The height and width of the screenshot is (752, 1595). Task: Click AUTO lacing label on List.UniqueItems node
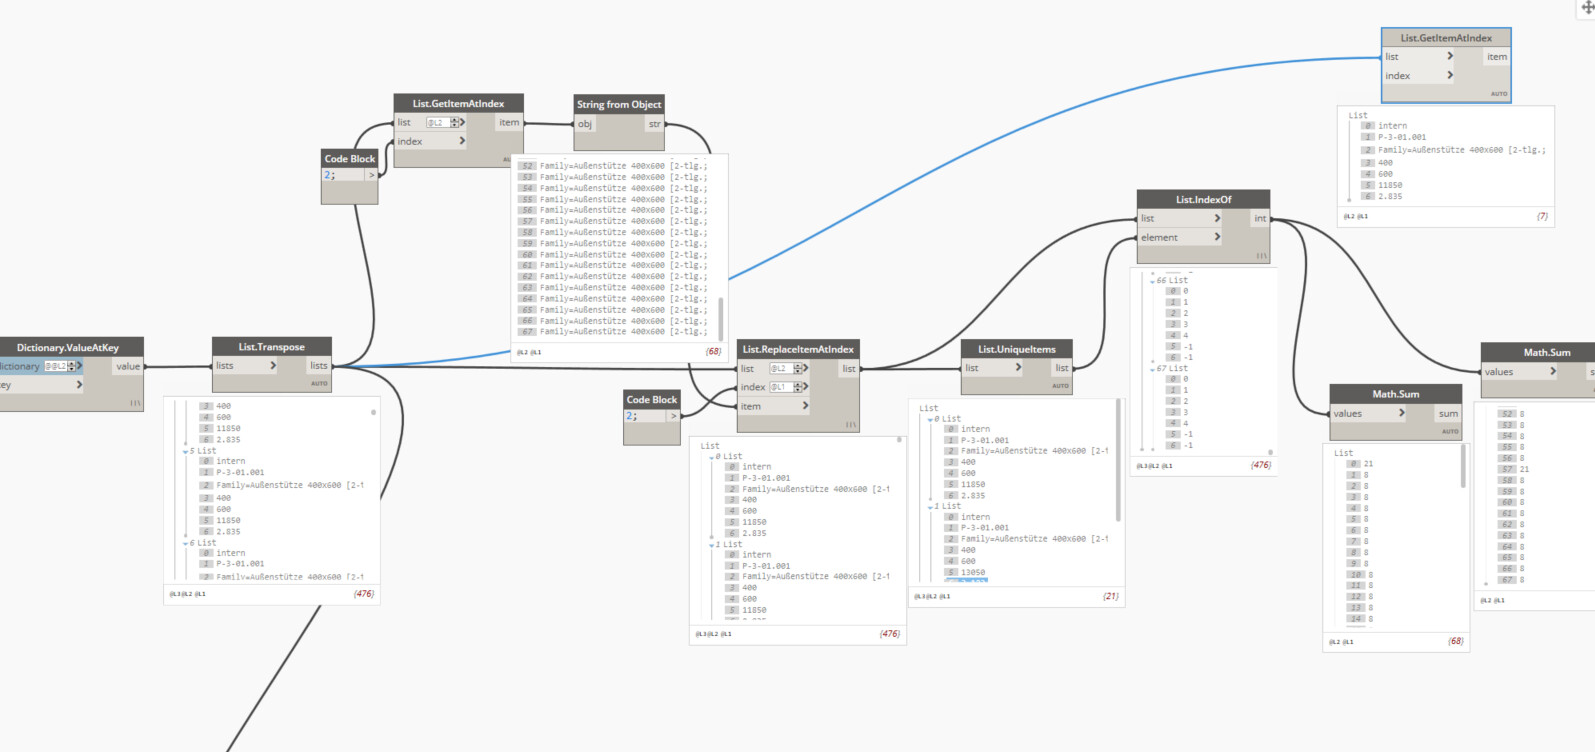pos(1060,386)
